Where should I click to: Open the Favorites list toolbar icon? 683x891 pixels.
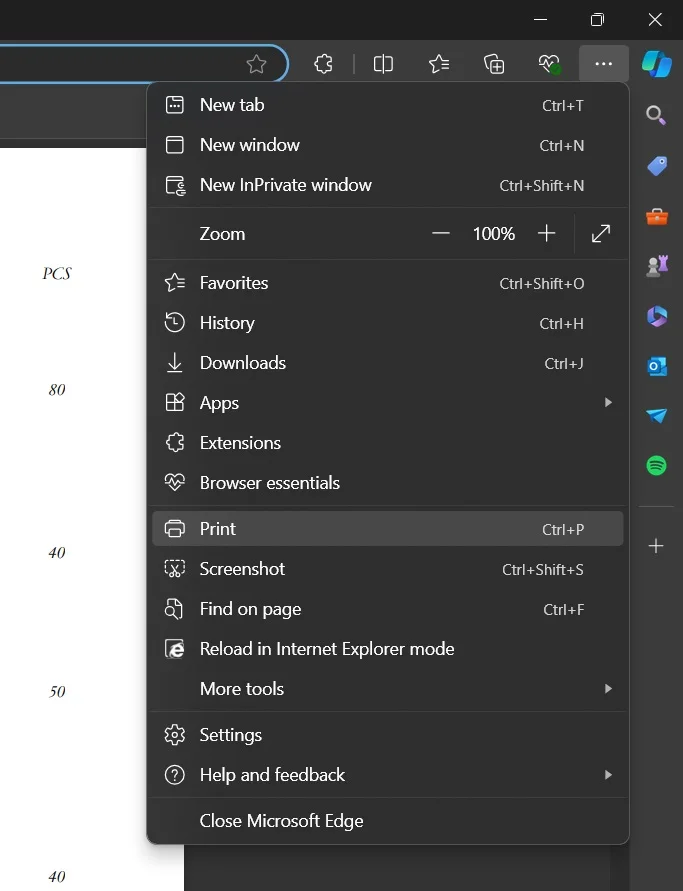(439, 64)
